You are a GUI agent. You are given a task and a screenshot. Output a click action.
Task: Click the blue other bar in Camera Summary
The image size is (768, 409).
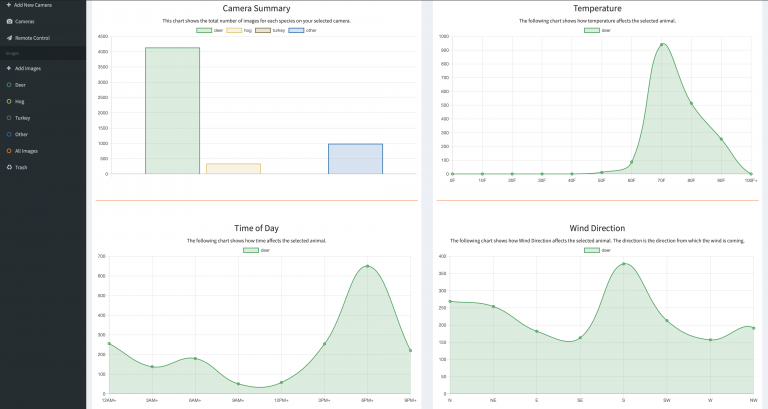(x=355, y=159)
